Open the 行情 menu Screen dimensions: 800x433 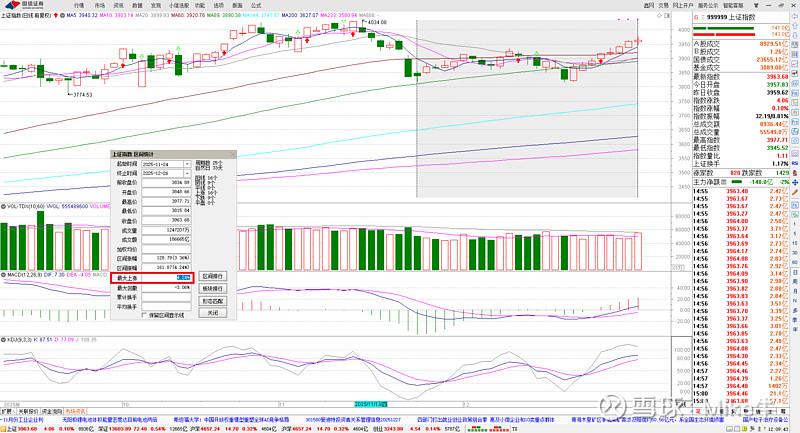(79, 5)
